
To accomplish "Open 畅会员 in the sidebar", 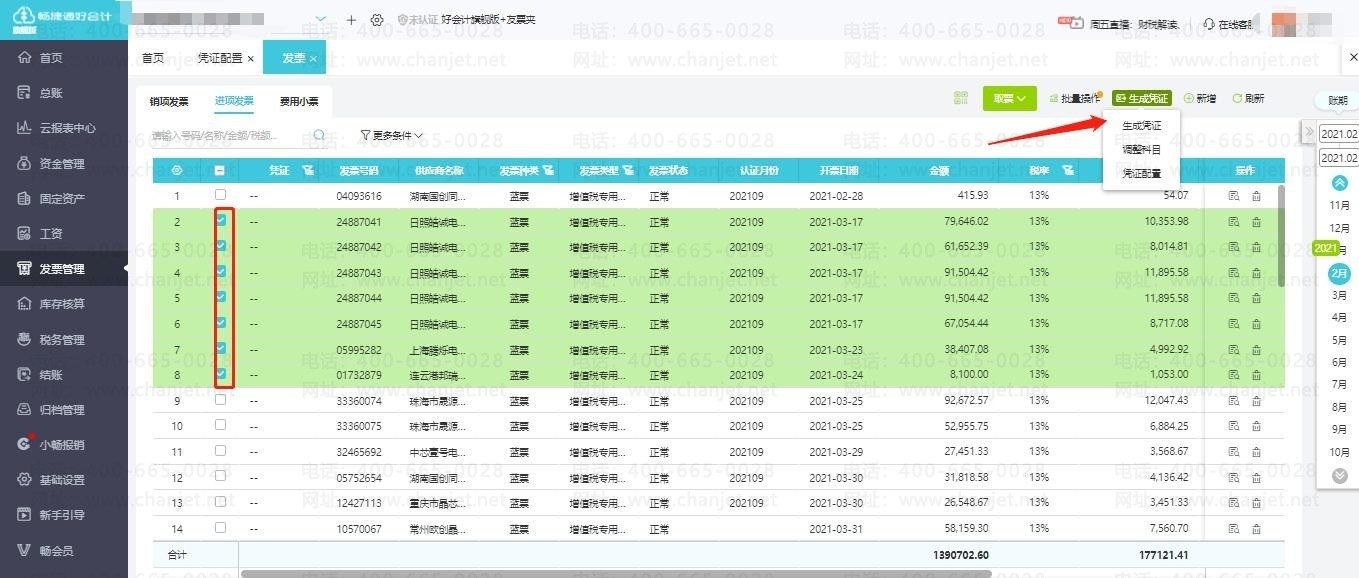I will pos(64,550).
